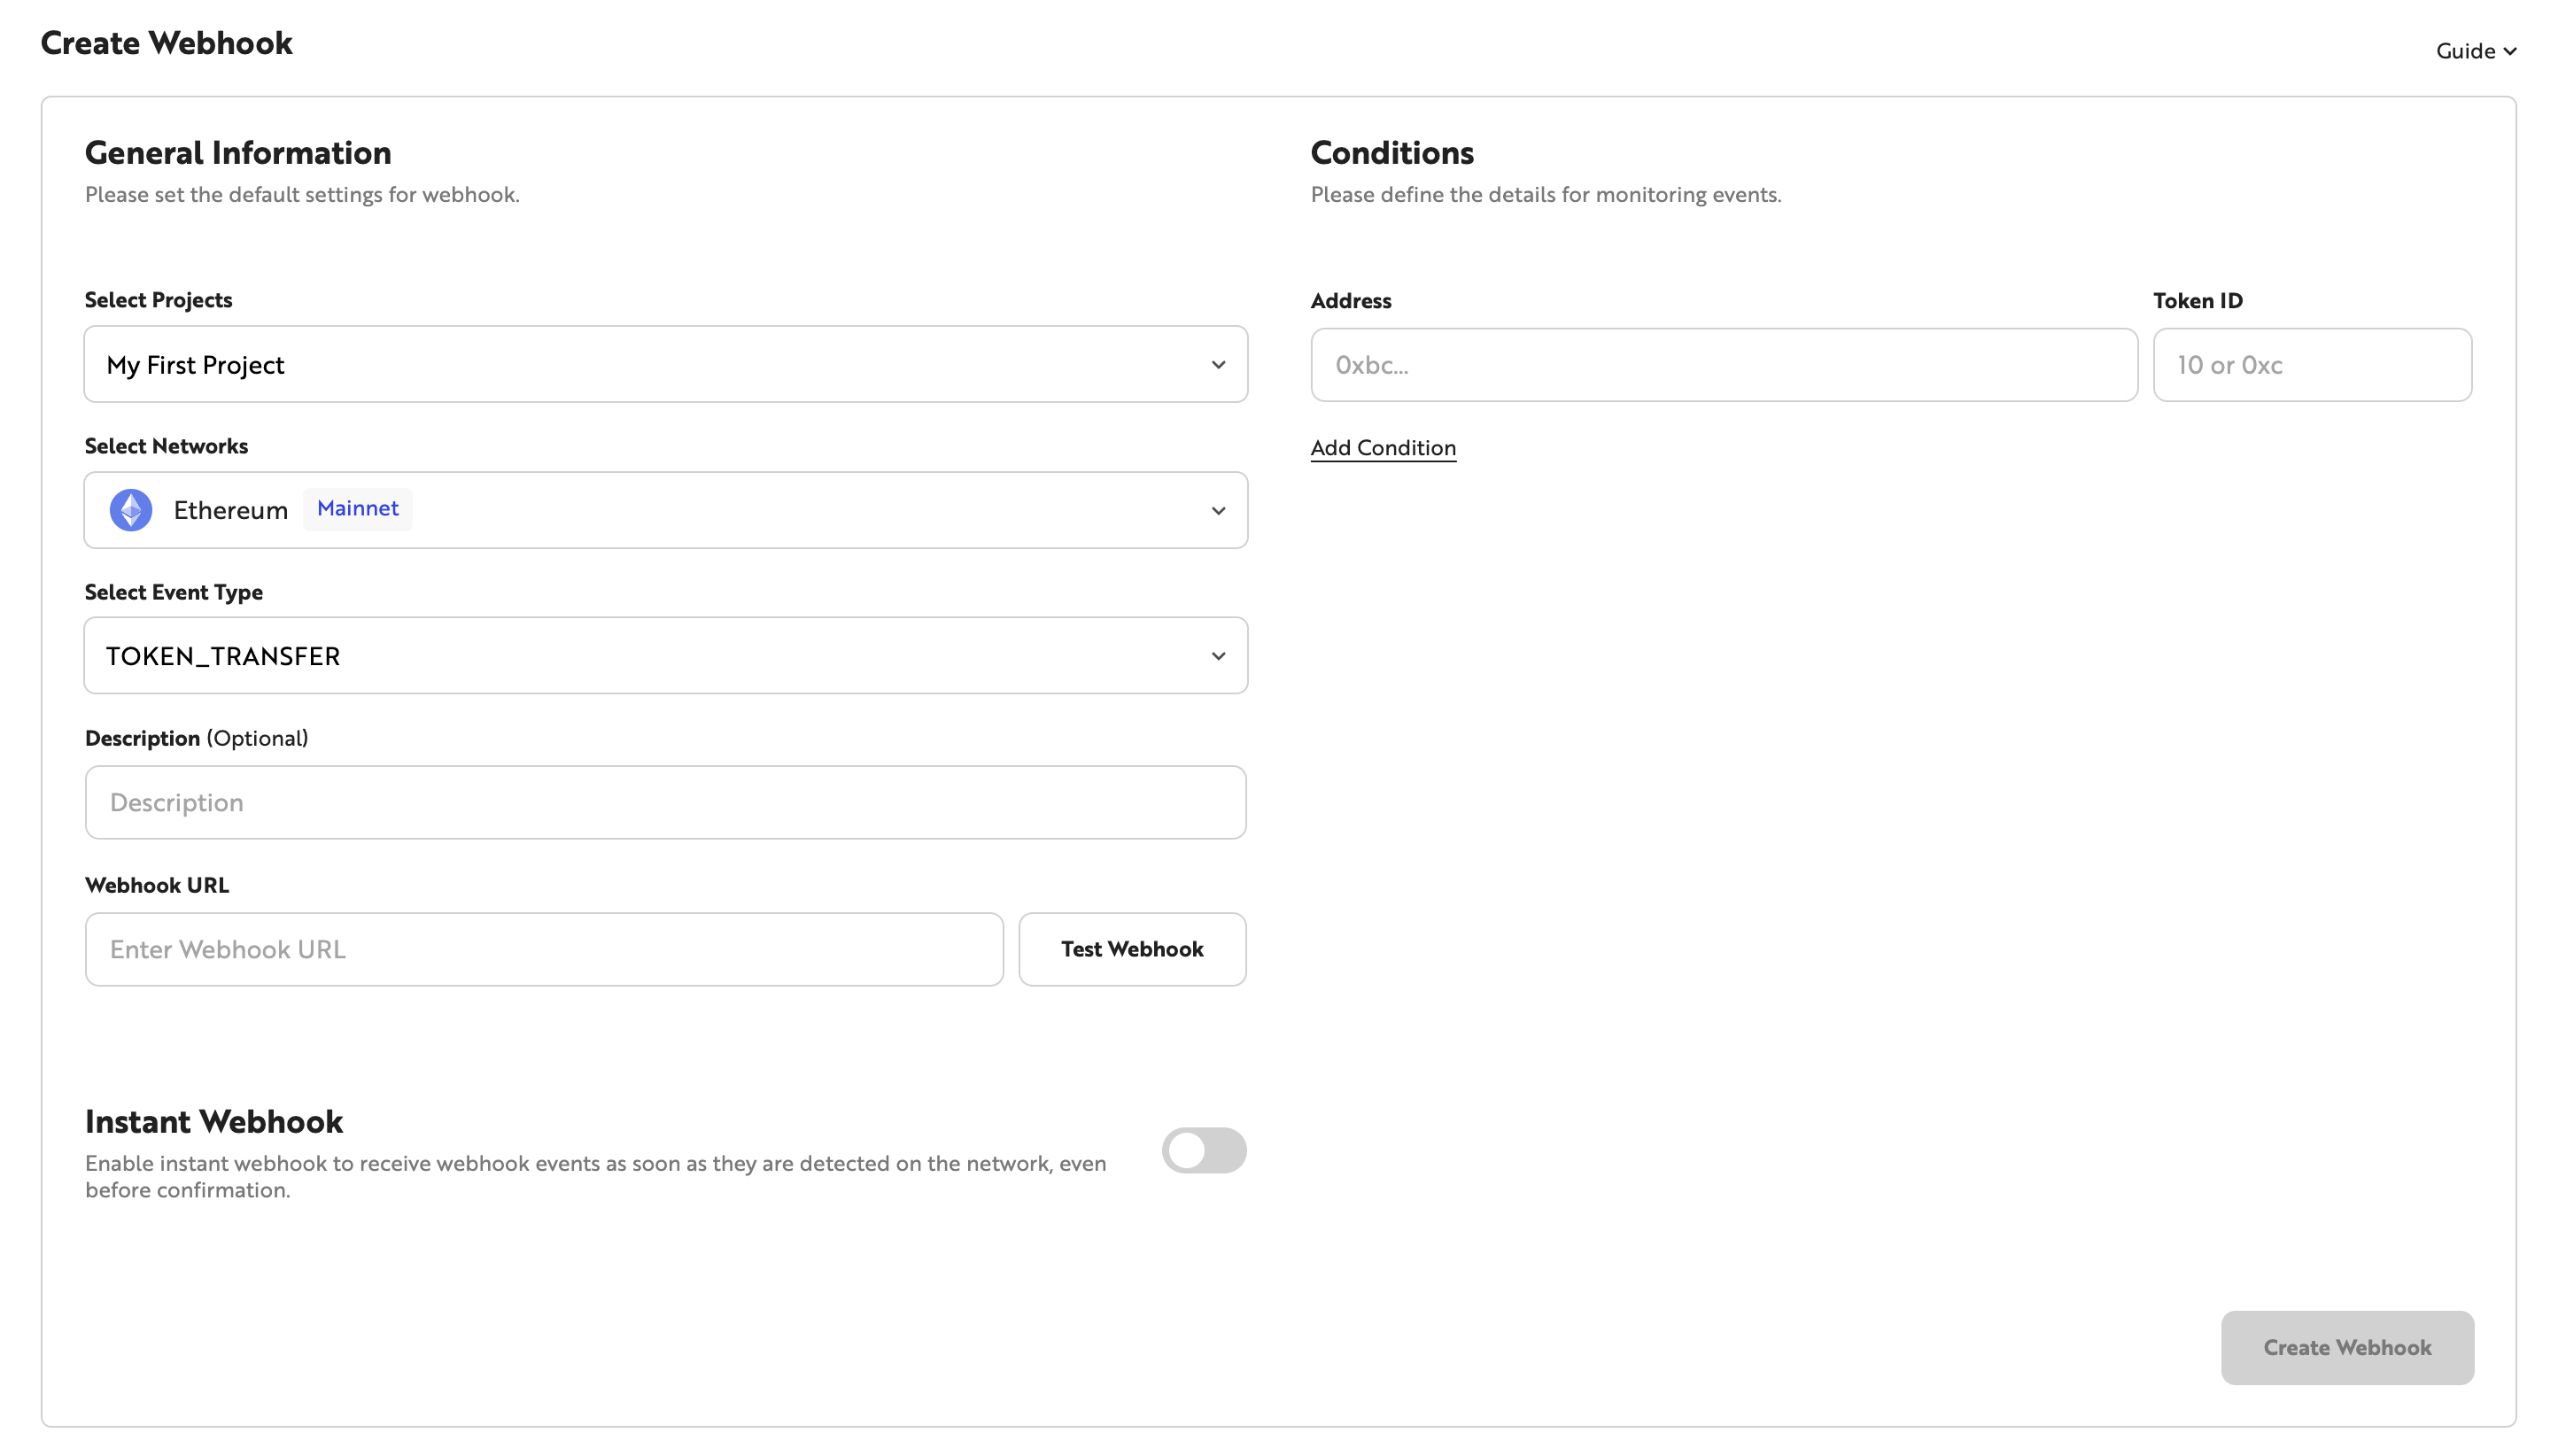Click the Enter Webhook URL field

pyautogui.click(x=543, y=949)
